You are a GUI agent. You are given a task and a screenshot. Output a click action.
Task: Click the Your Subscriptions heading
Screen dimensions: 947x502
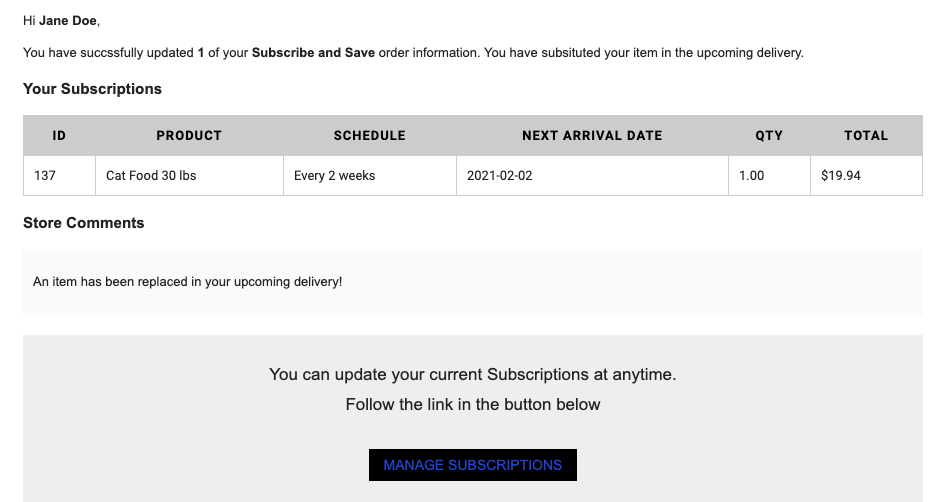(x=92, y=89)
